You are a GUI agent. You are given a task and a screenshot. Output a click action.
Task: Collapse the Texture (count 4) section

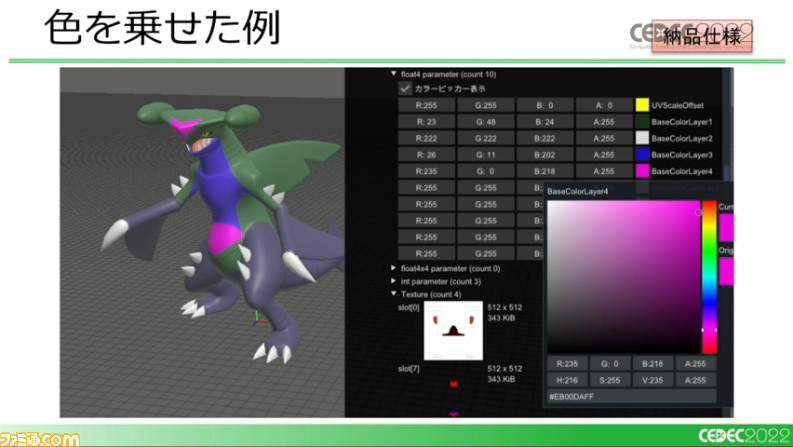click(x=393, y=294)
